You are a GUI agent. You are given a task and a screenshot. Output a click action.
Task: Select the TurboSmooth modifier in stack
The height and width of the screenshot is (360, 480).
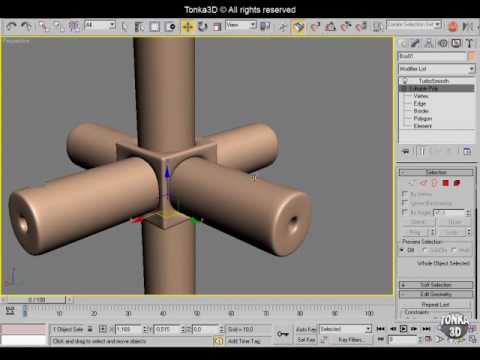coord(434,81)
